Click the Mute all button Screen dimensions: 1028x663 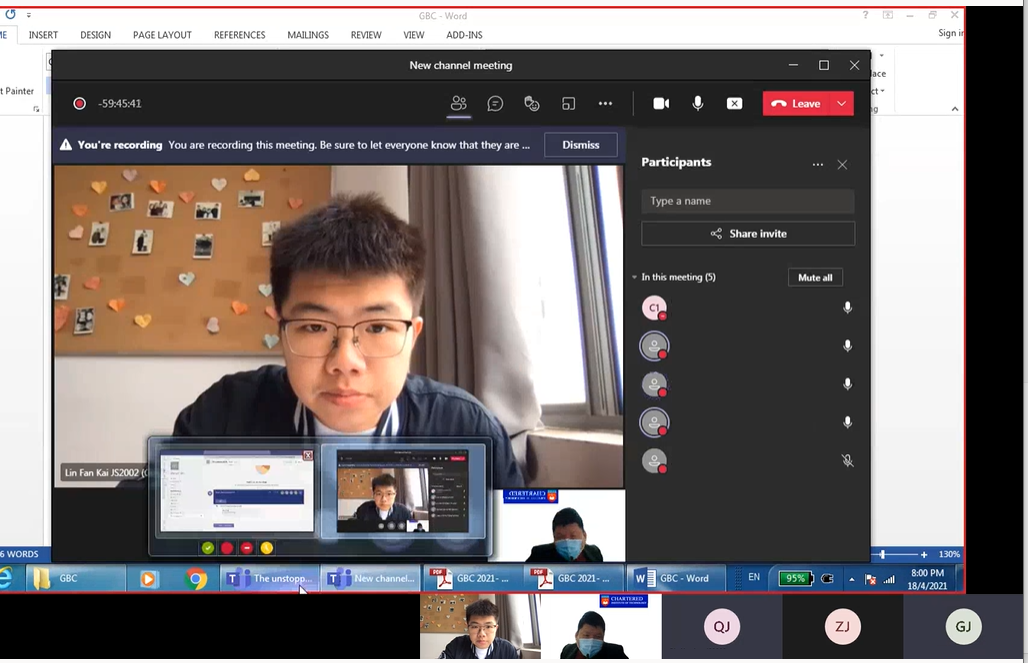pos(815,277)
